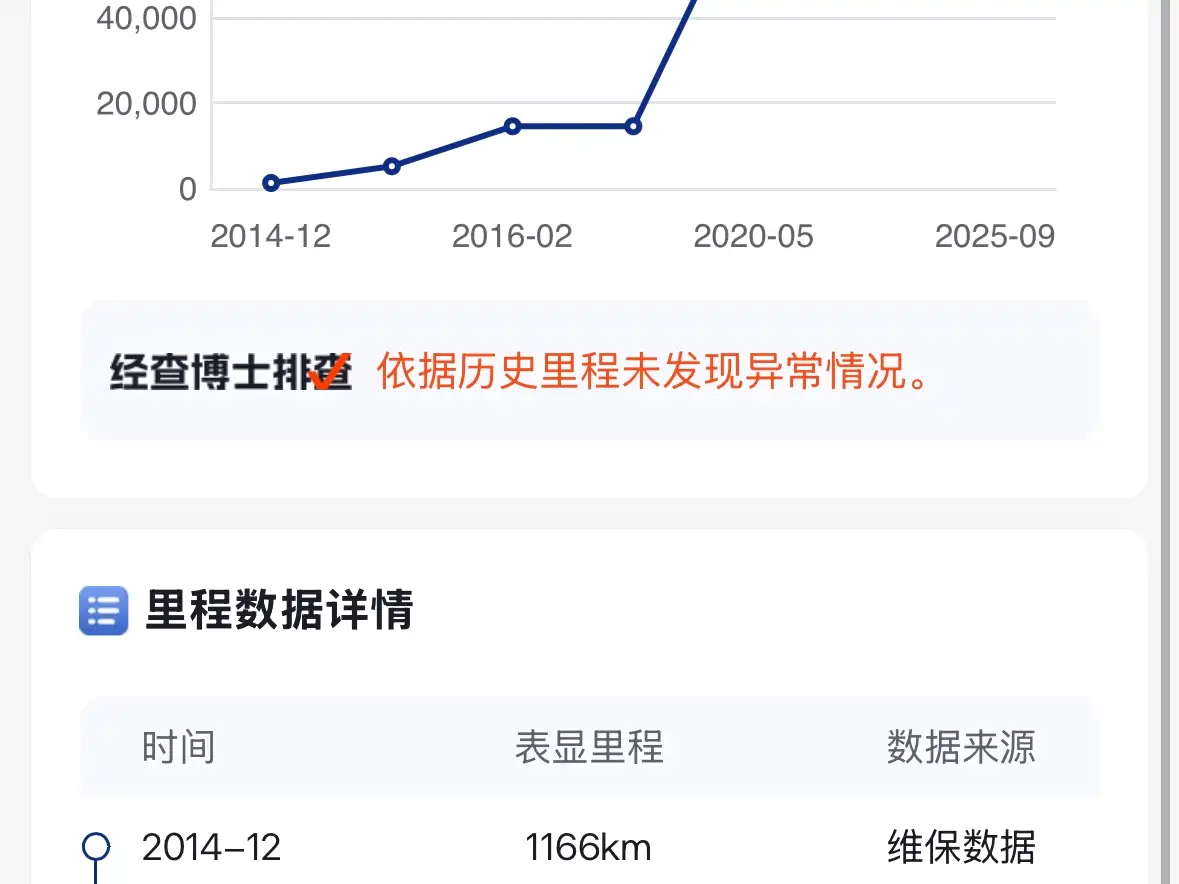Click the 维保数据 source cell
Image resolution: width=1179 pixels, height=884 pixels.
(961, 848)
